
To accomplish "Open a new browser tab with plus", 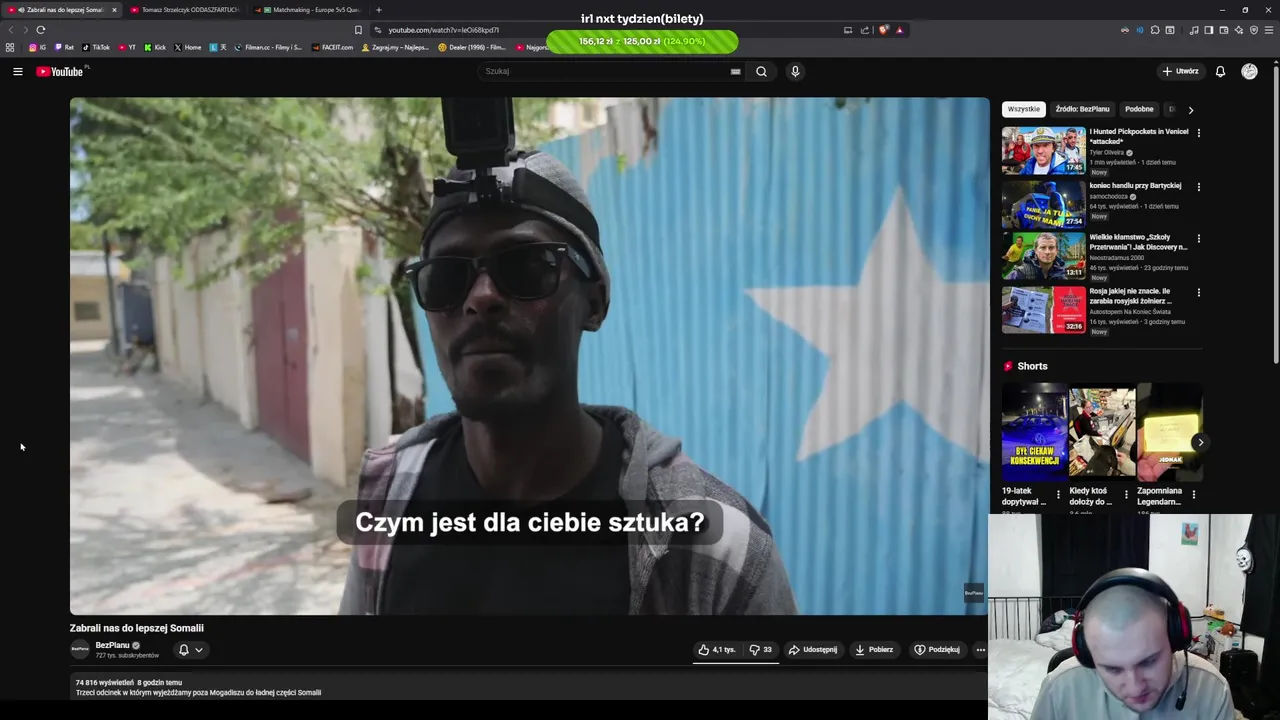I will click(x=378, y=10).
